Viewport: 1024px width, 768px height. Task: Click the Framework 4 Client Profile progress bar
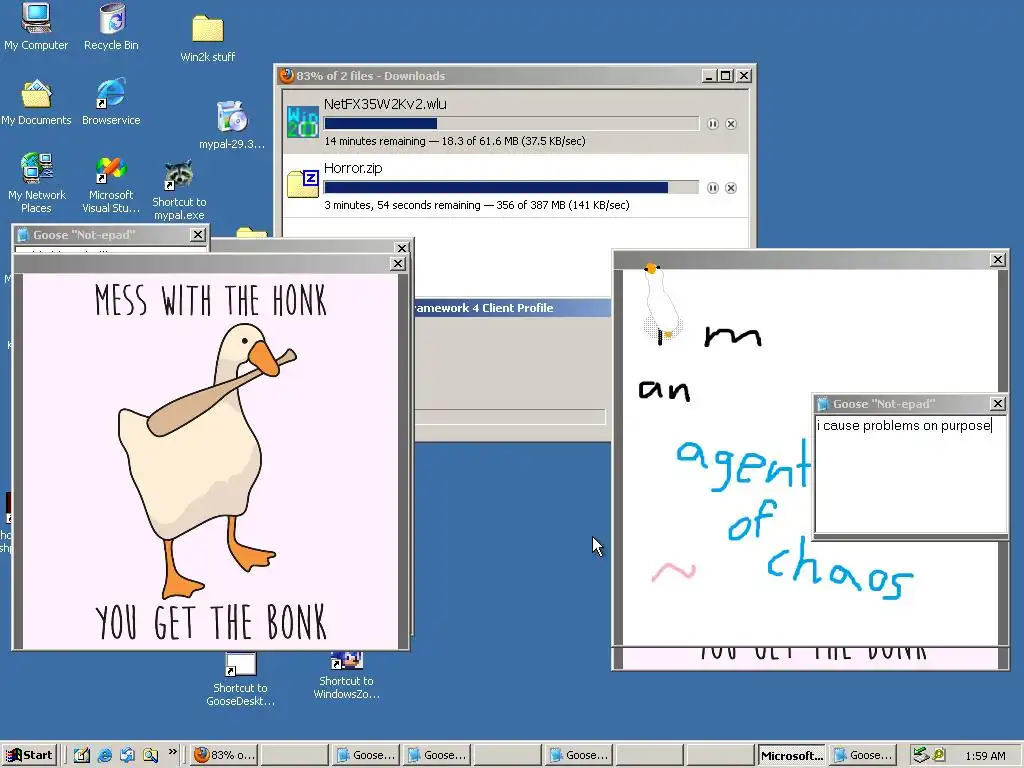coord(510,417)
